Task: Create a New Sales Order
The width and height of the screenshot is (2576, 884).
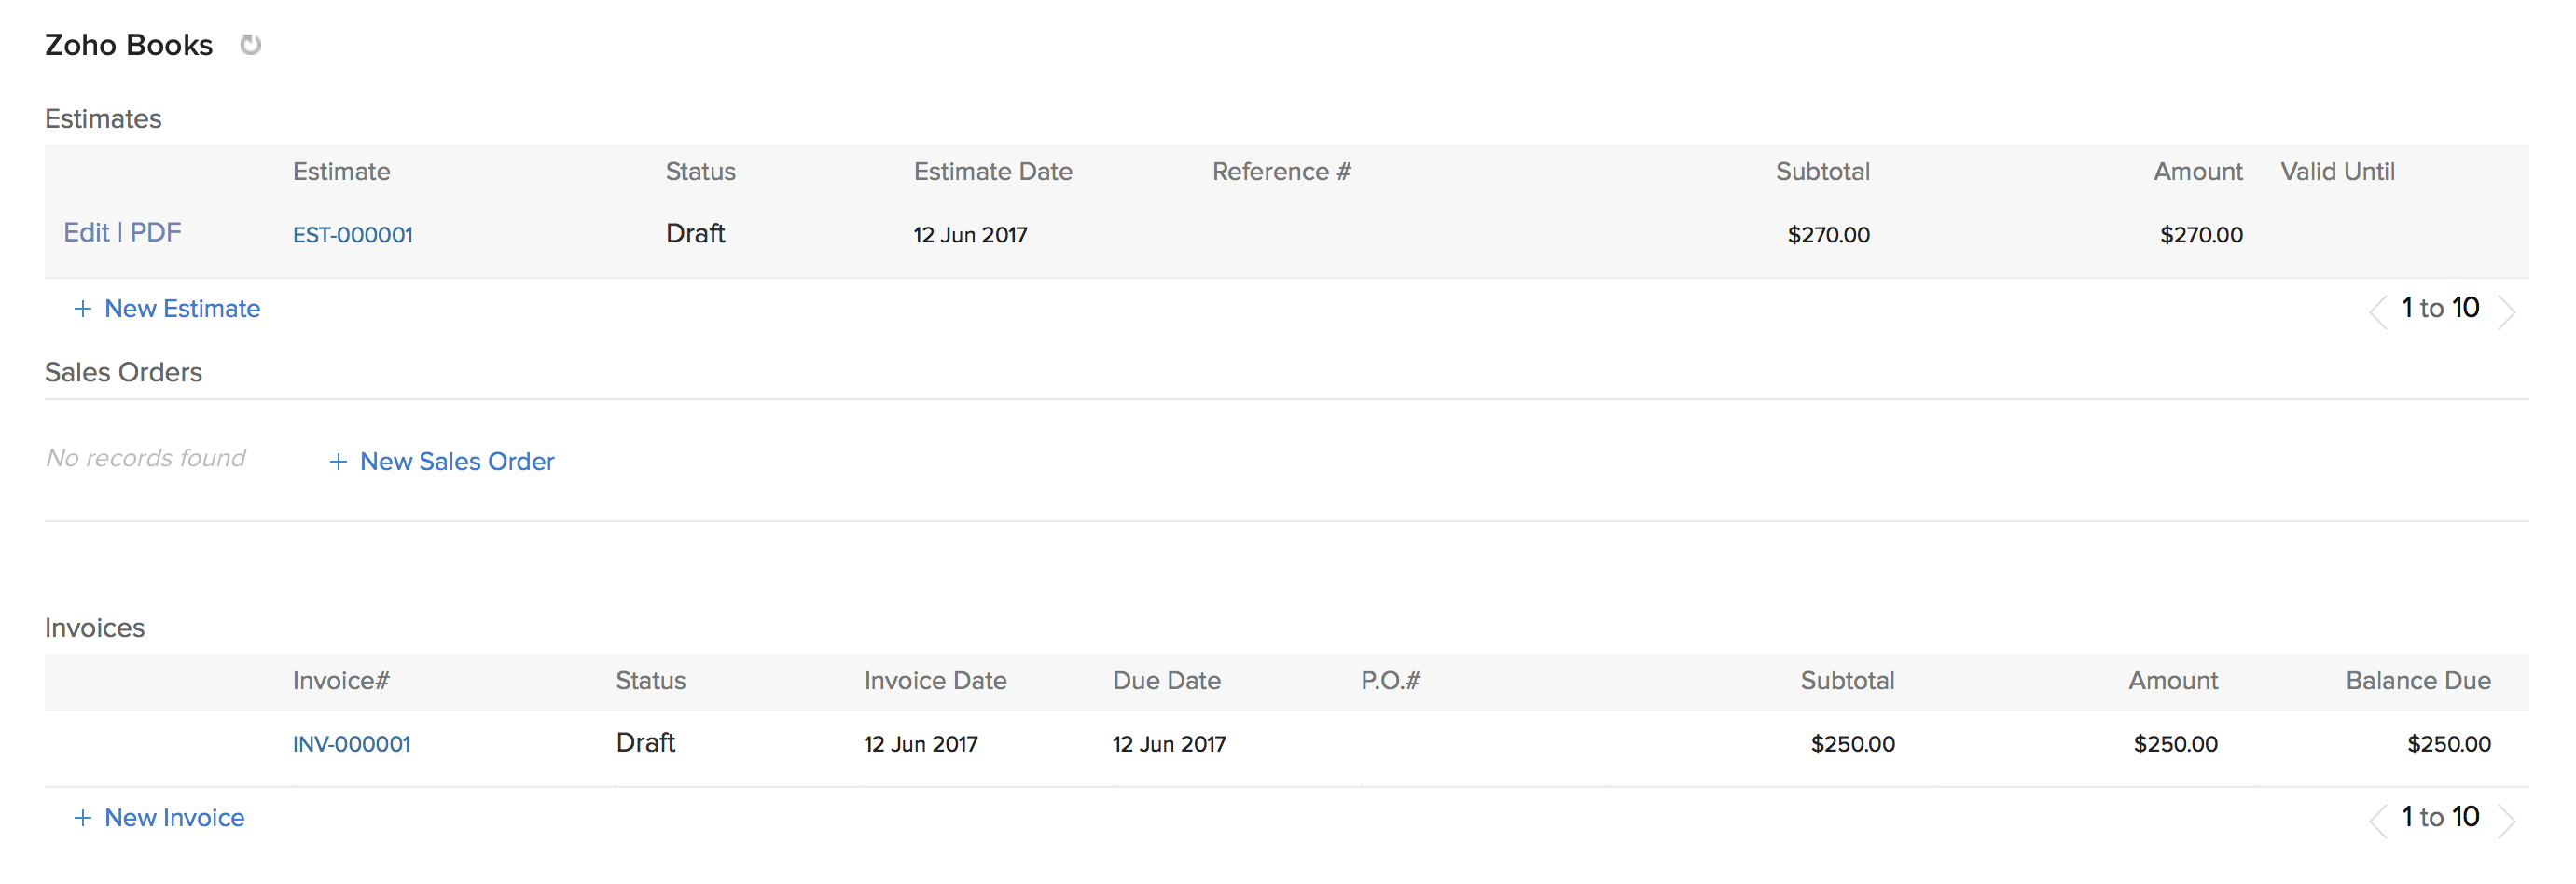Action: 457,462
